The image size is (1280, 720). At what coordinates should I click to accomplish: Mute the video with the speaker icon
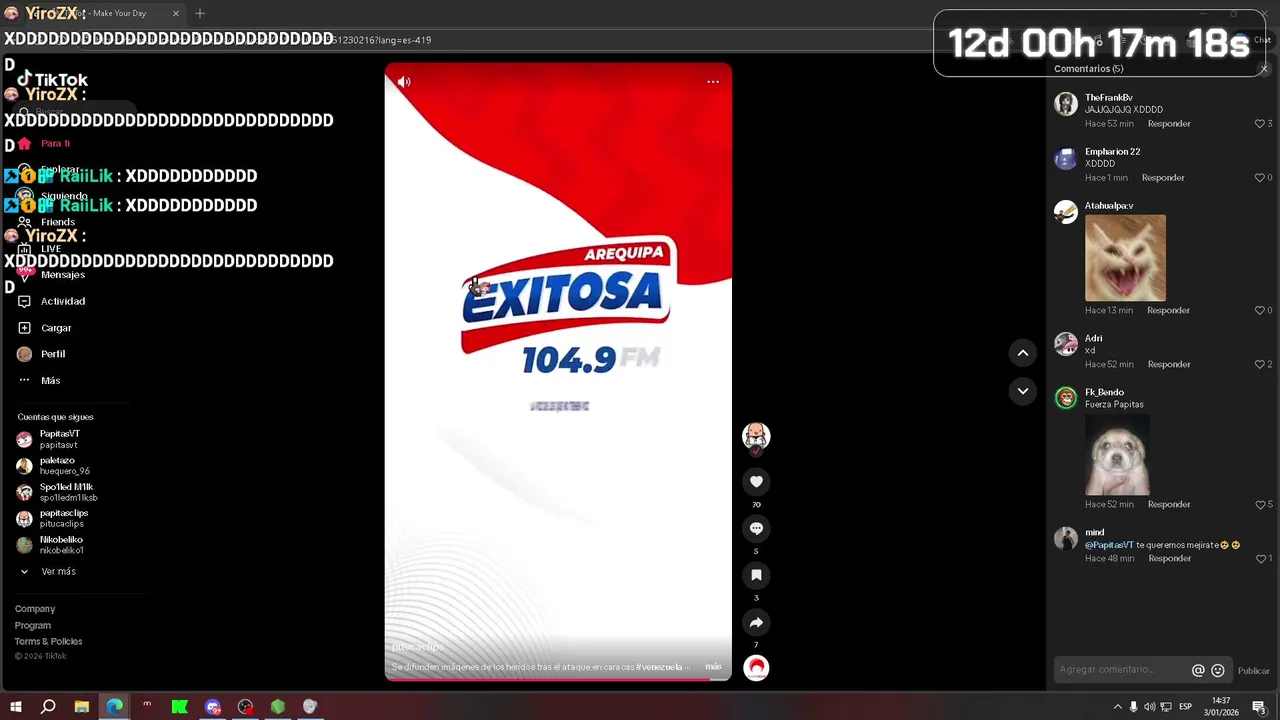pyautogui.click(x=404, y=82)
